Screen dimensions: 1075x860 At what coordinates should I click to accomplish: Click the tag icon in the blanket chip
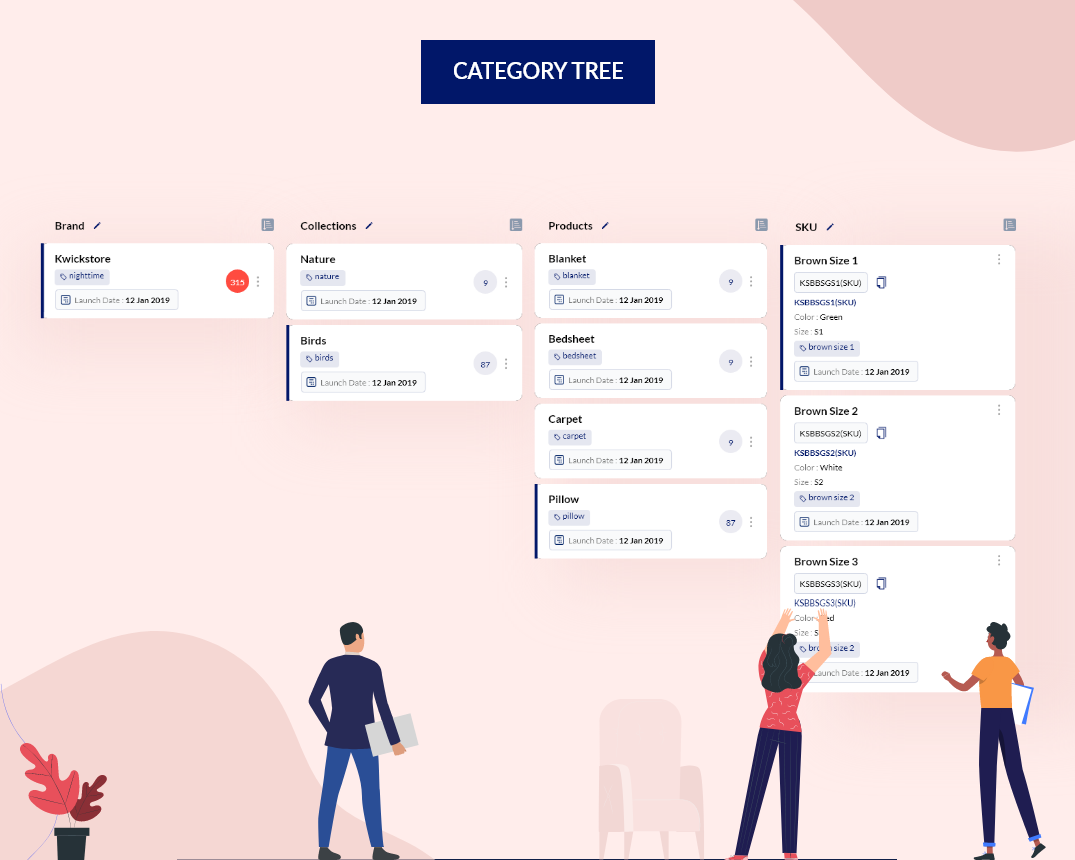tap(558, 276)
